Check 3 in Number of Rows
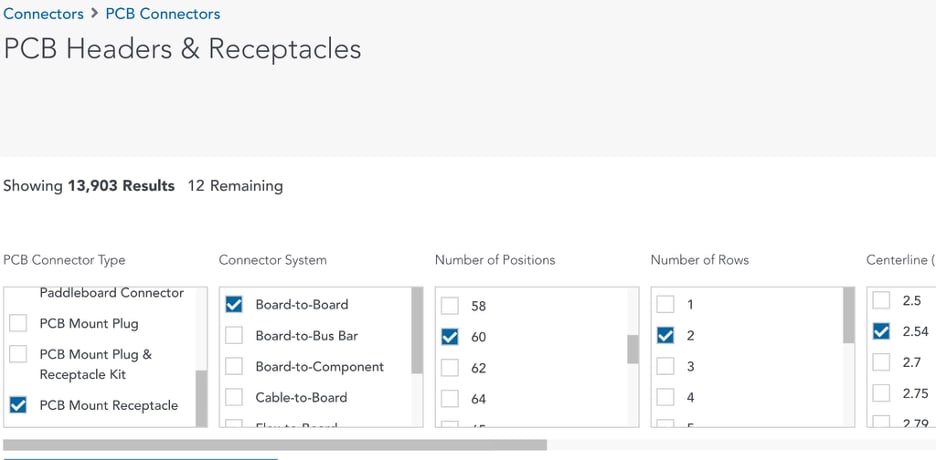 (x=666, y=366)
